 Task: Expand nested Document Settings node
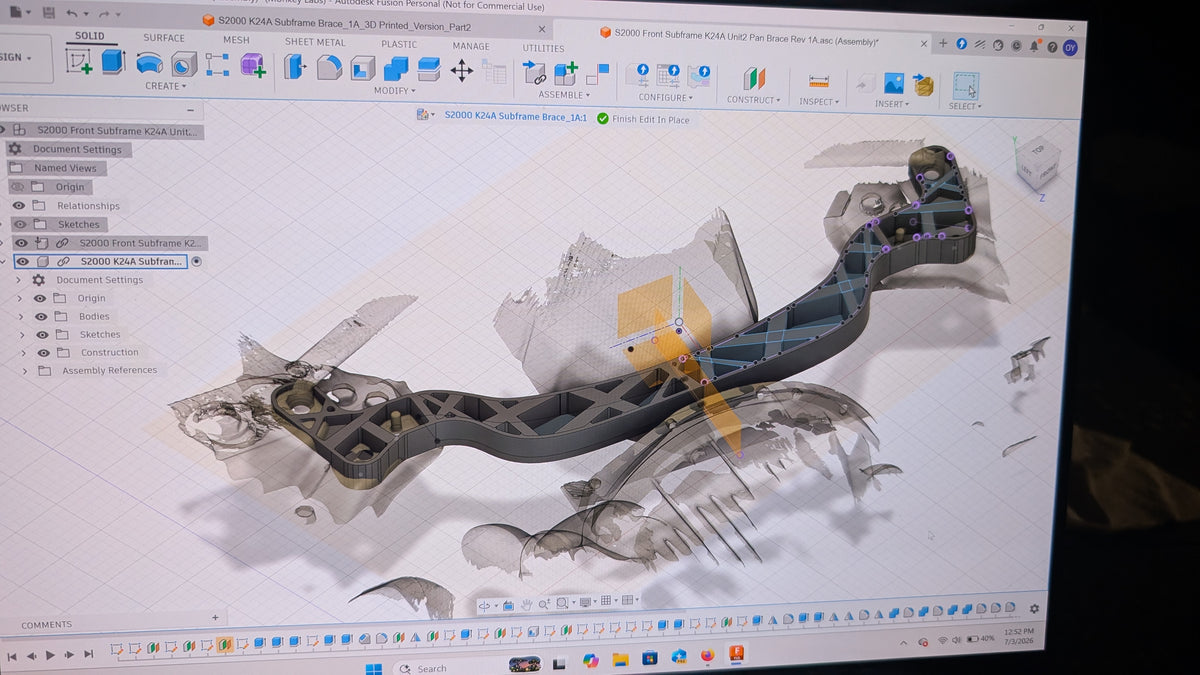click(19, 280)
